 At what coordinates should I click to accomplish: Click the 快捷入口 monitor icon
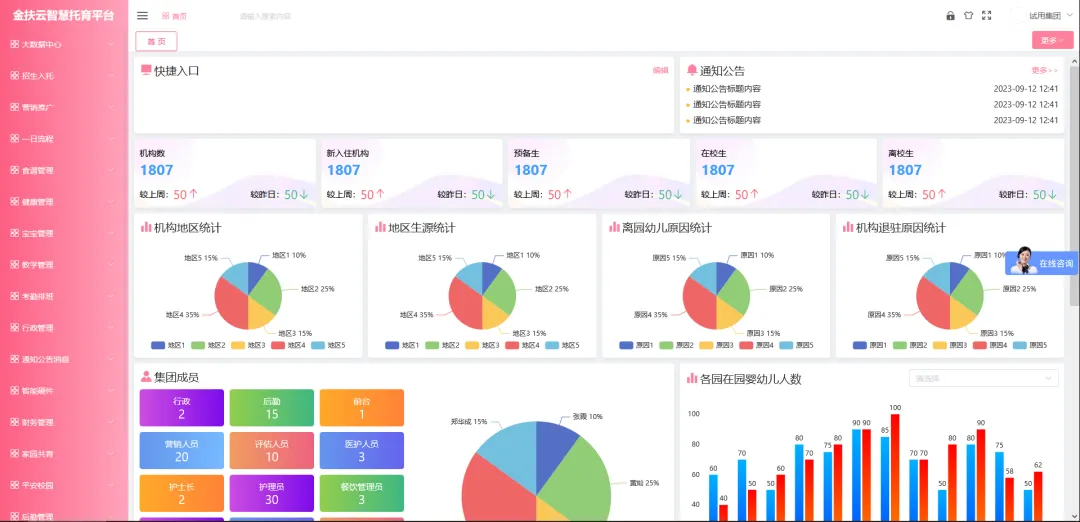[x=146, y=70]
